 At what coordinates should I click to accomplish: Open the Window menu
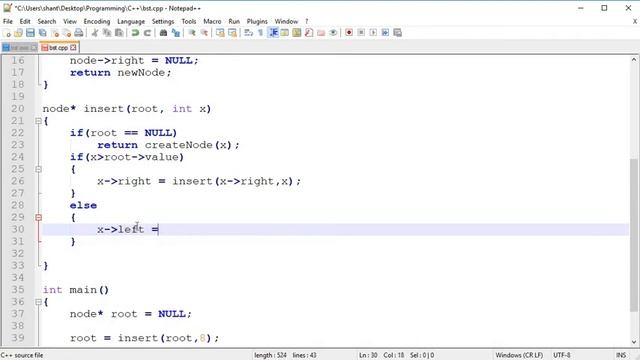(286, 21)
